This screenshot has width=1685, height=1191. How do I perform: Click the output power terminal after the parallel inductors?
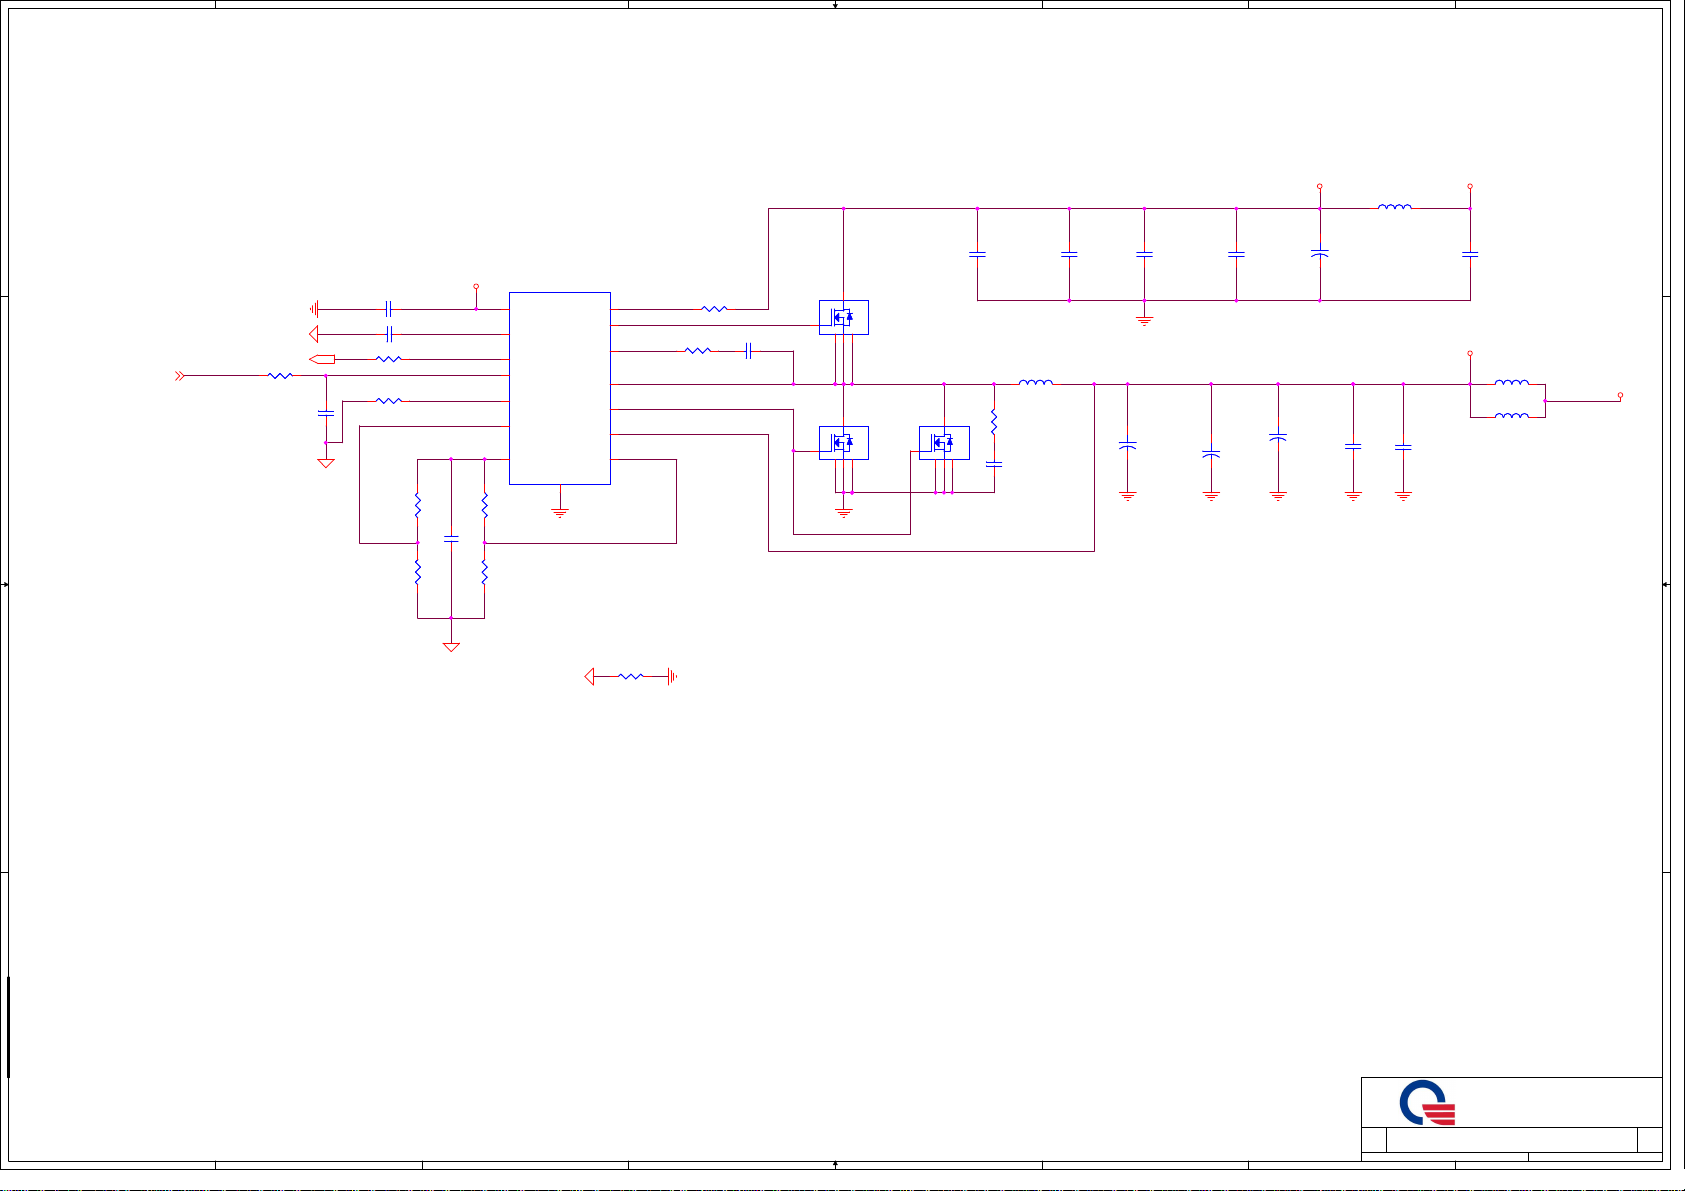1620,396
